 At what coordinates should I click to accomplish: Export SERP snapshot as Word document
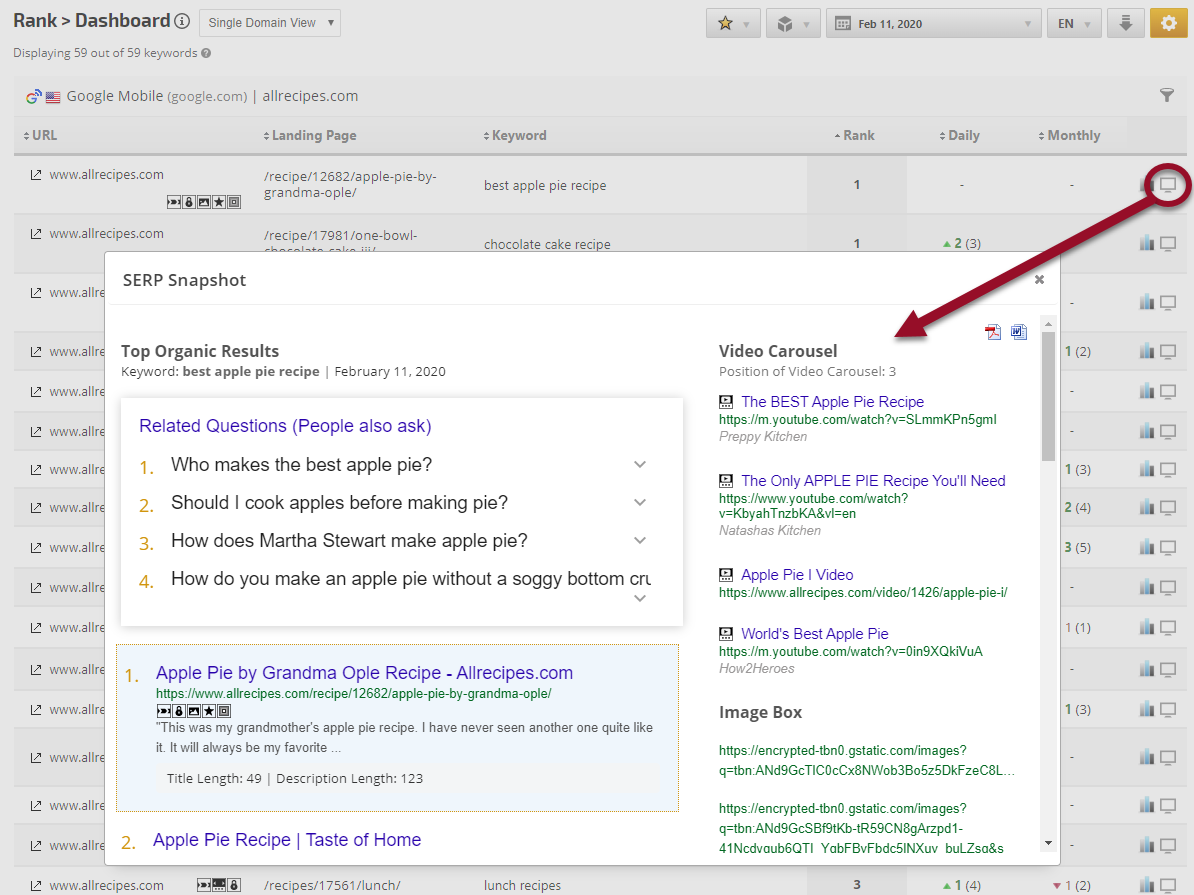tap(1019, 332)
